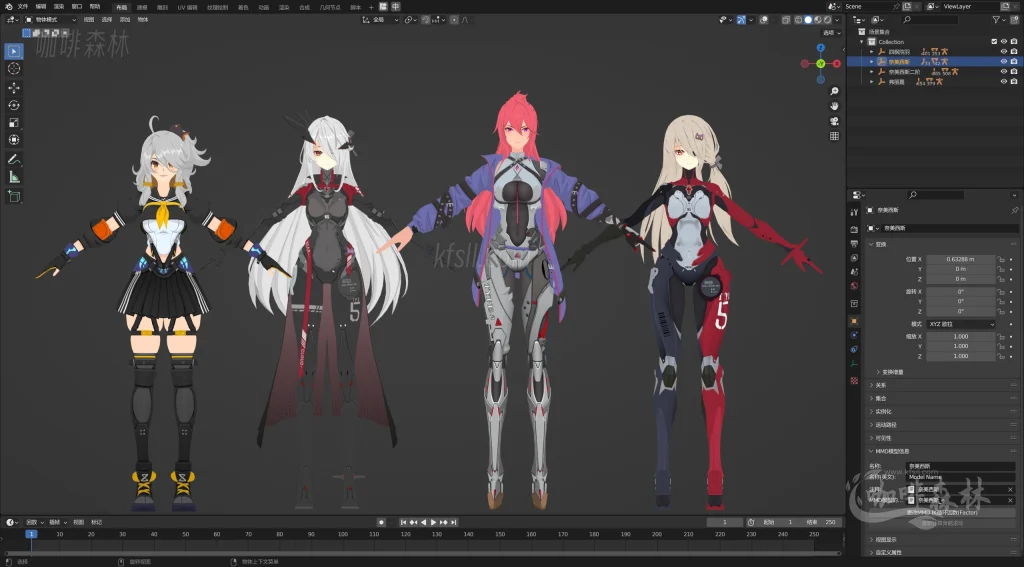Collapse the Transform (变换) panel
Screen dimensions: 1024x567
pyautogui.click(x=880, y=244)
